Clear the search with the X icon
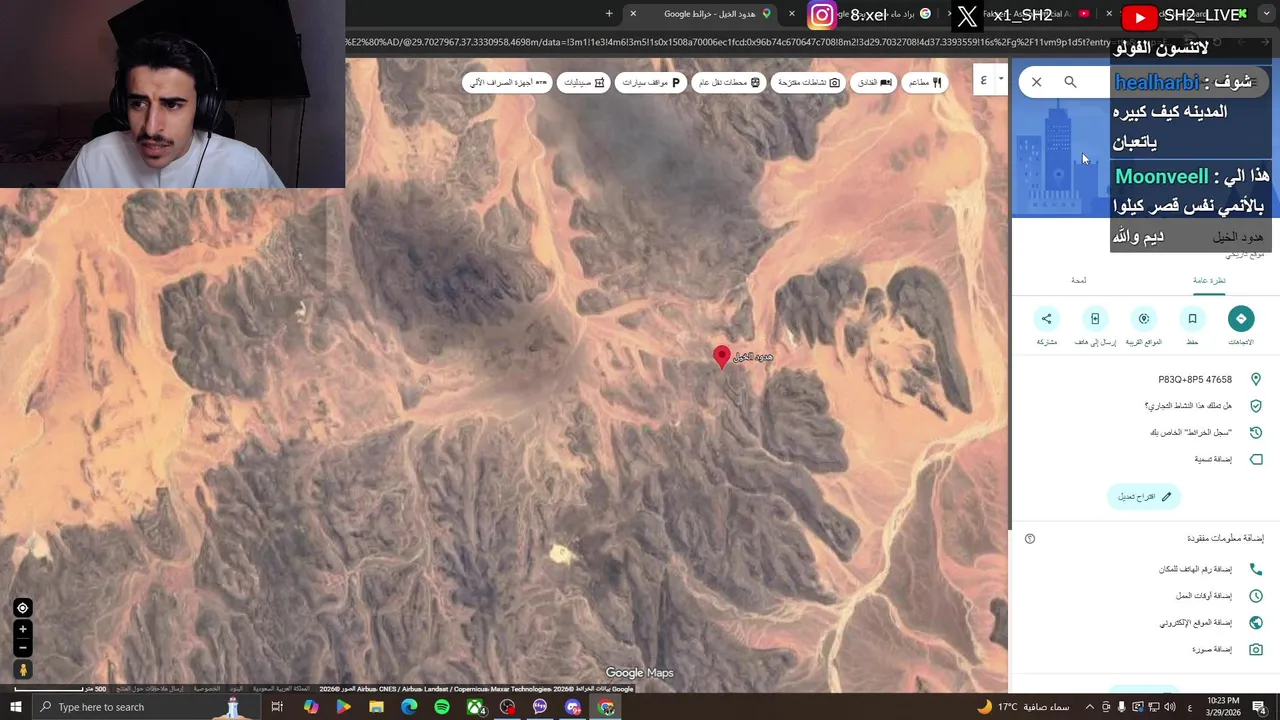This screenshot has height=720, width=1280. [1036, 82]
